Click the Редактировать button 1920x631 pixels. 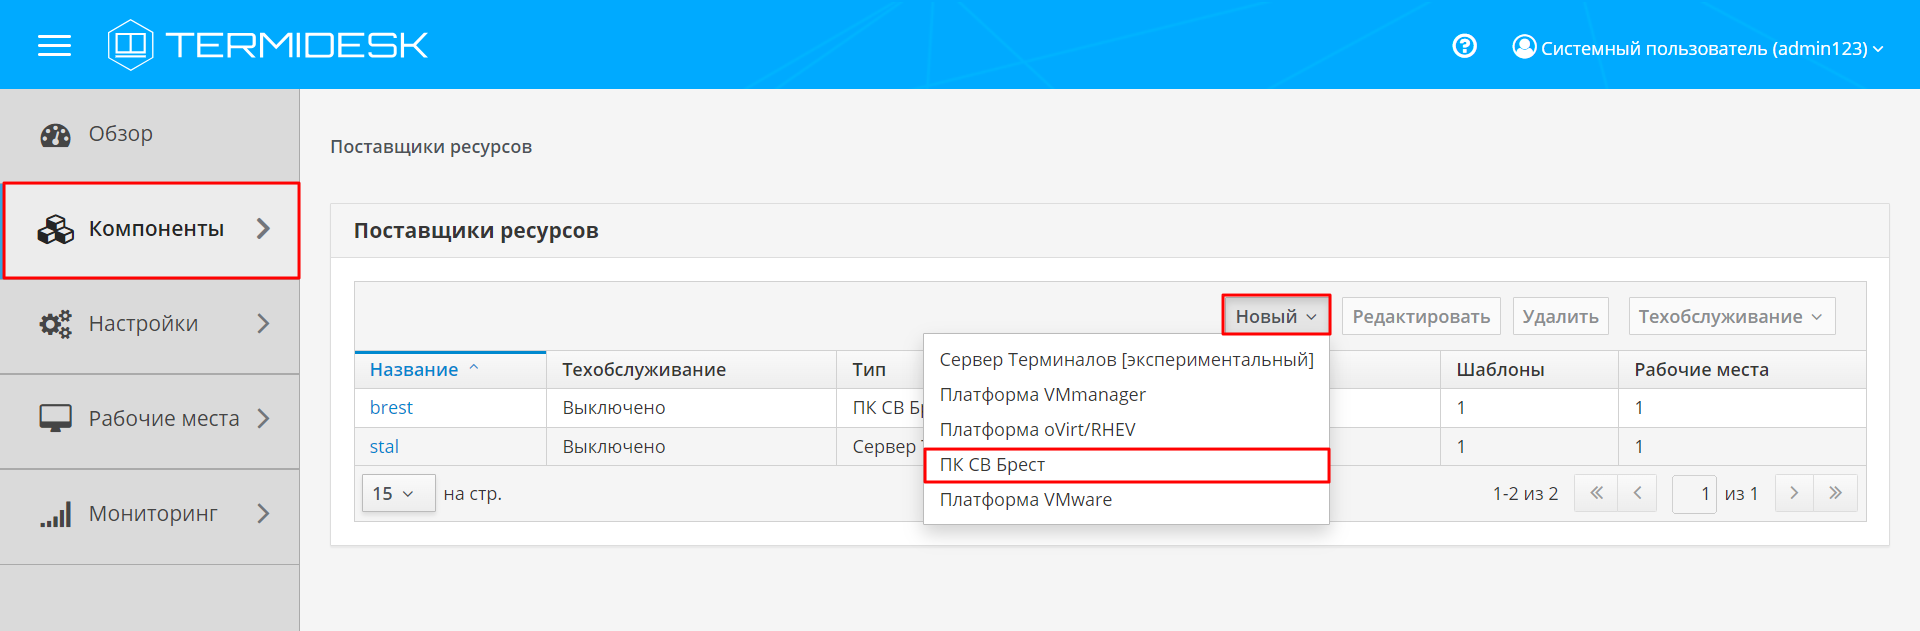click(x=1421, y=316)
